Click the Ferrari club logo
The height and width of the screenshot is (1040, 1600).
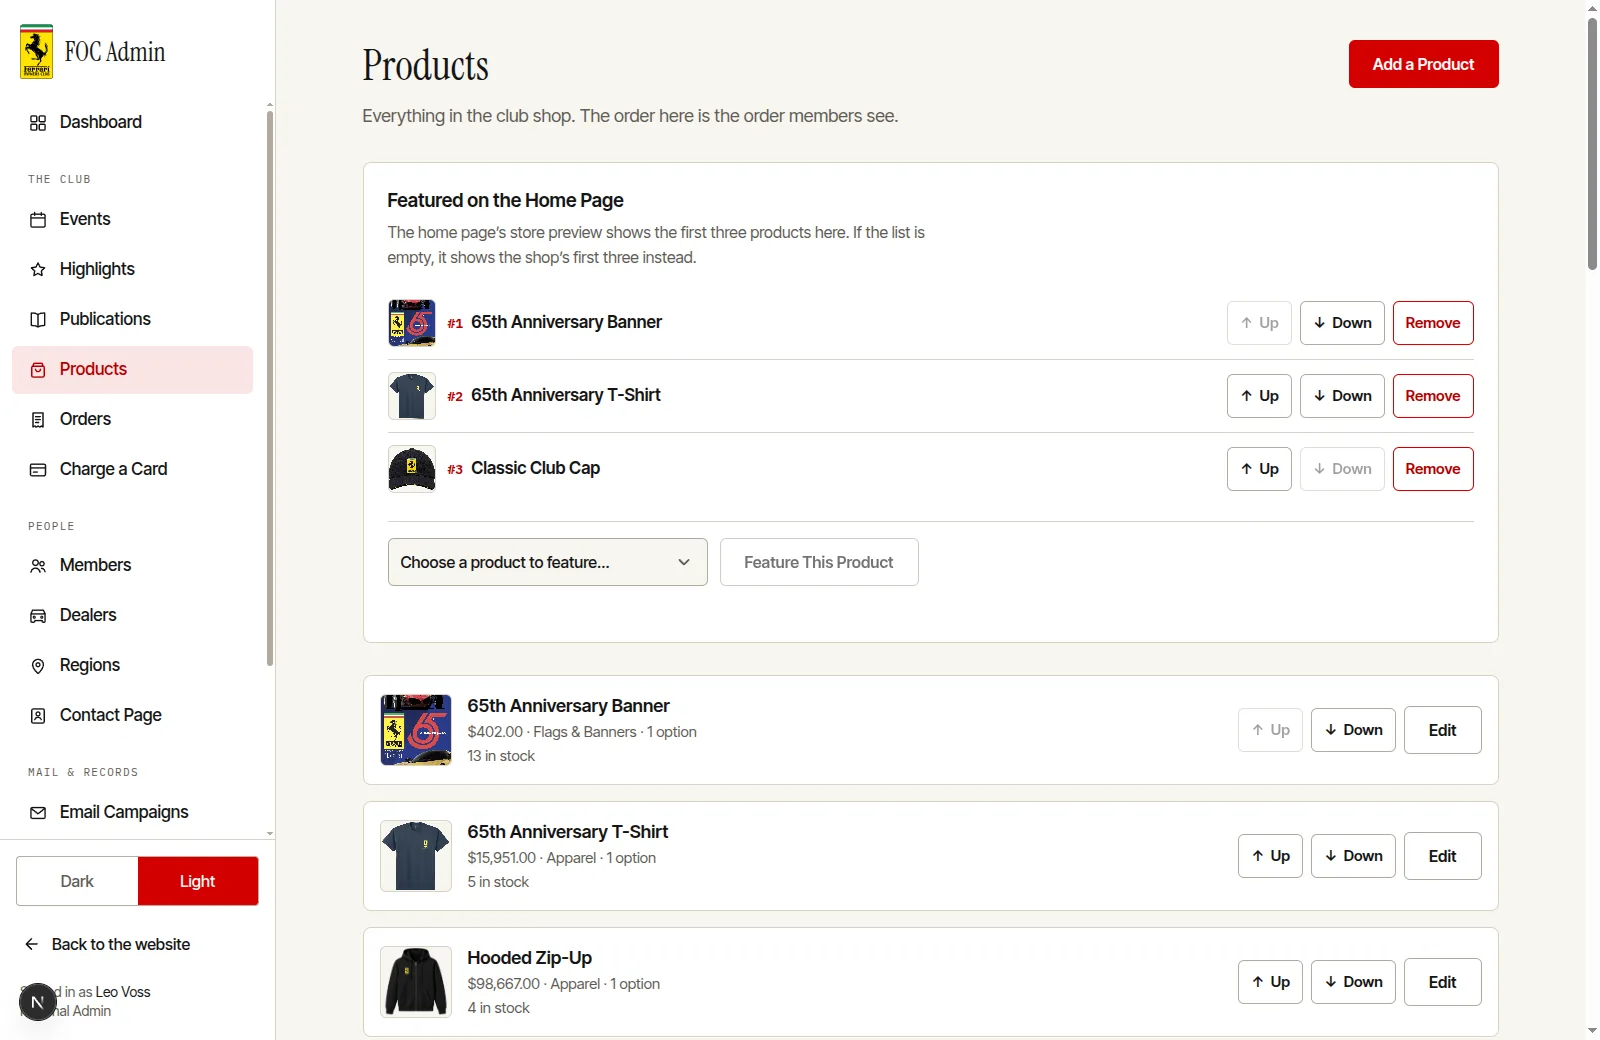[x=37, y=52]
